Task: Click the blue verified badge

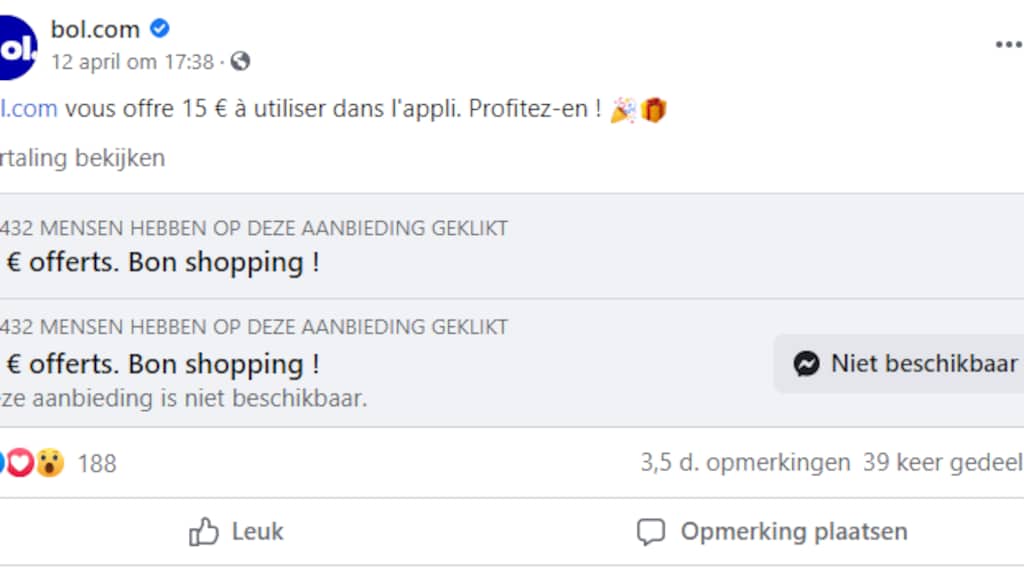Action: (160, 29)
